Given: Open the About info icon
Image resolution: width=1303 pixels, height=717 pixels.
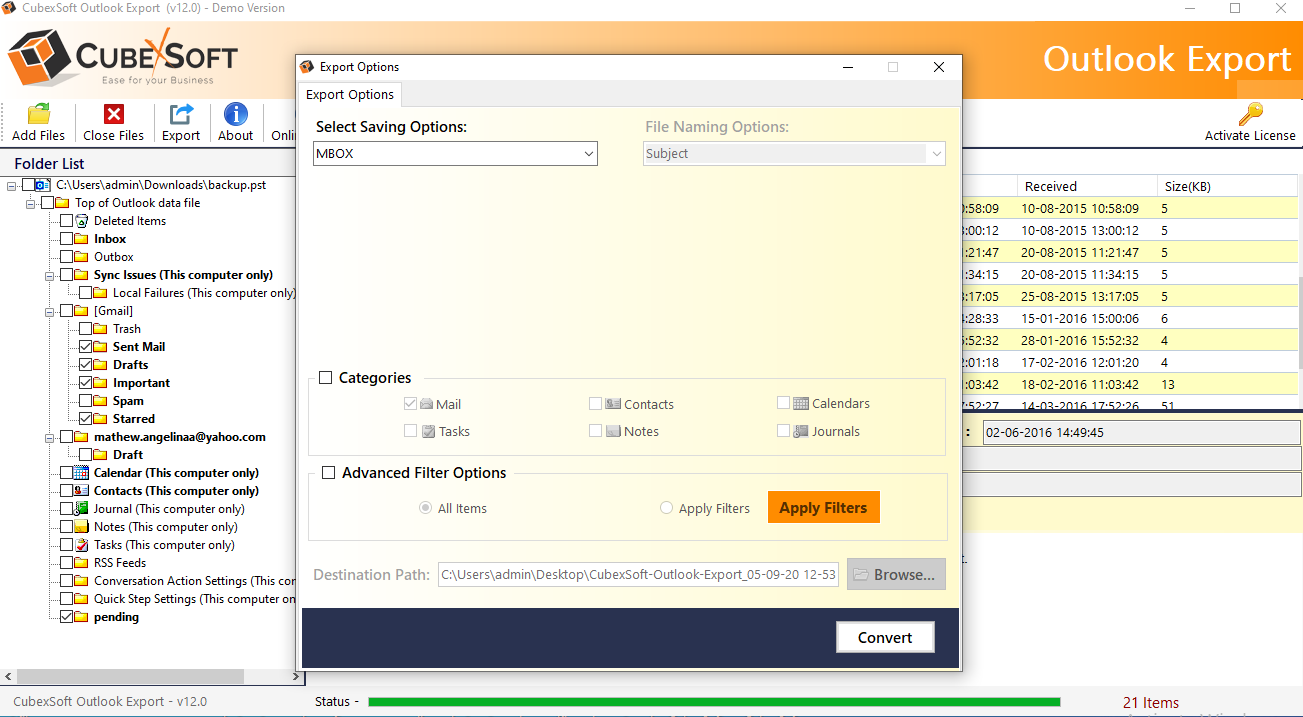Looking at the screenshot, I should point(236,114).
